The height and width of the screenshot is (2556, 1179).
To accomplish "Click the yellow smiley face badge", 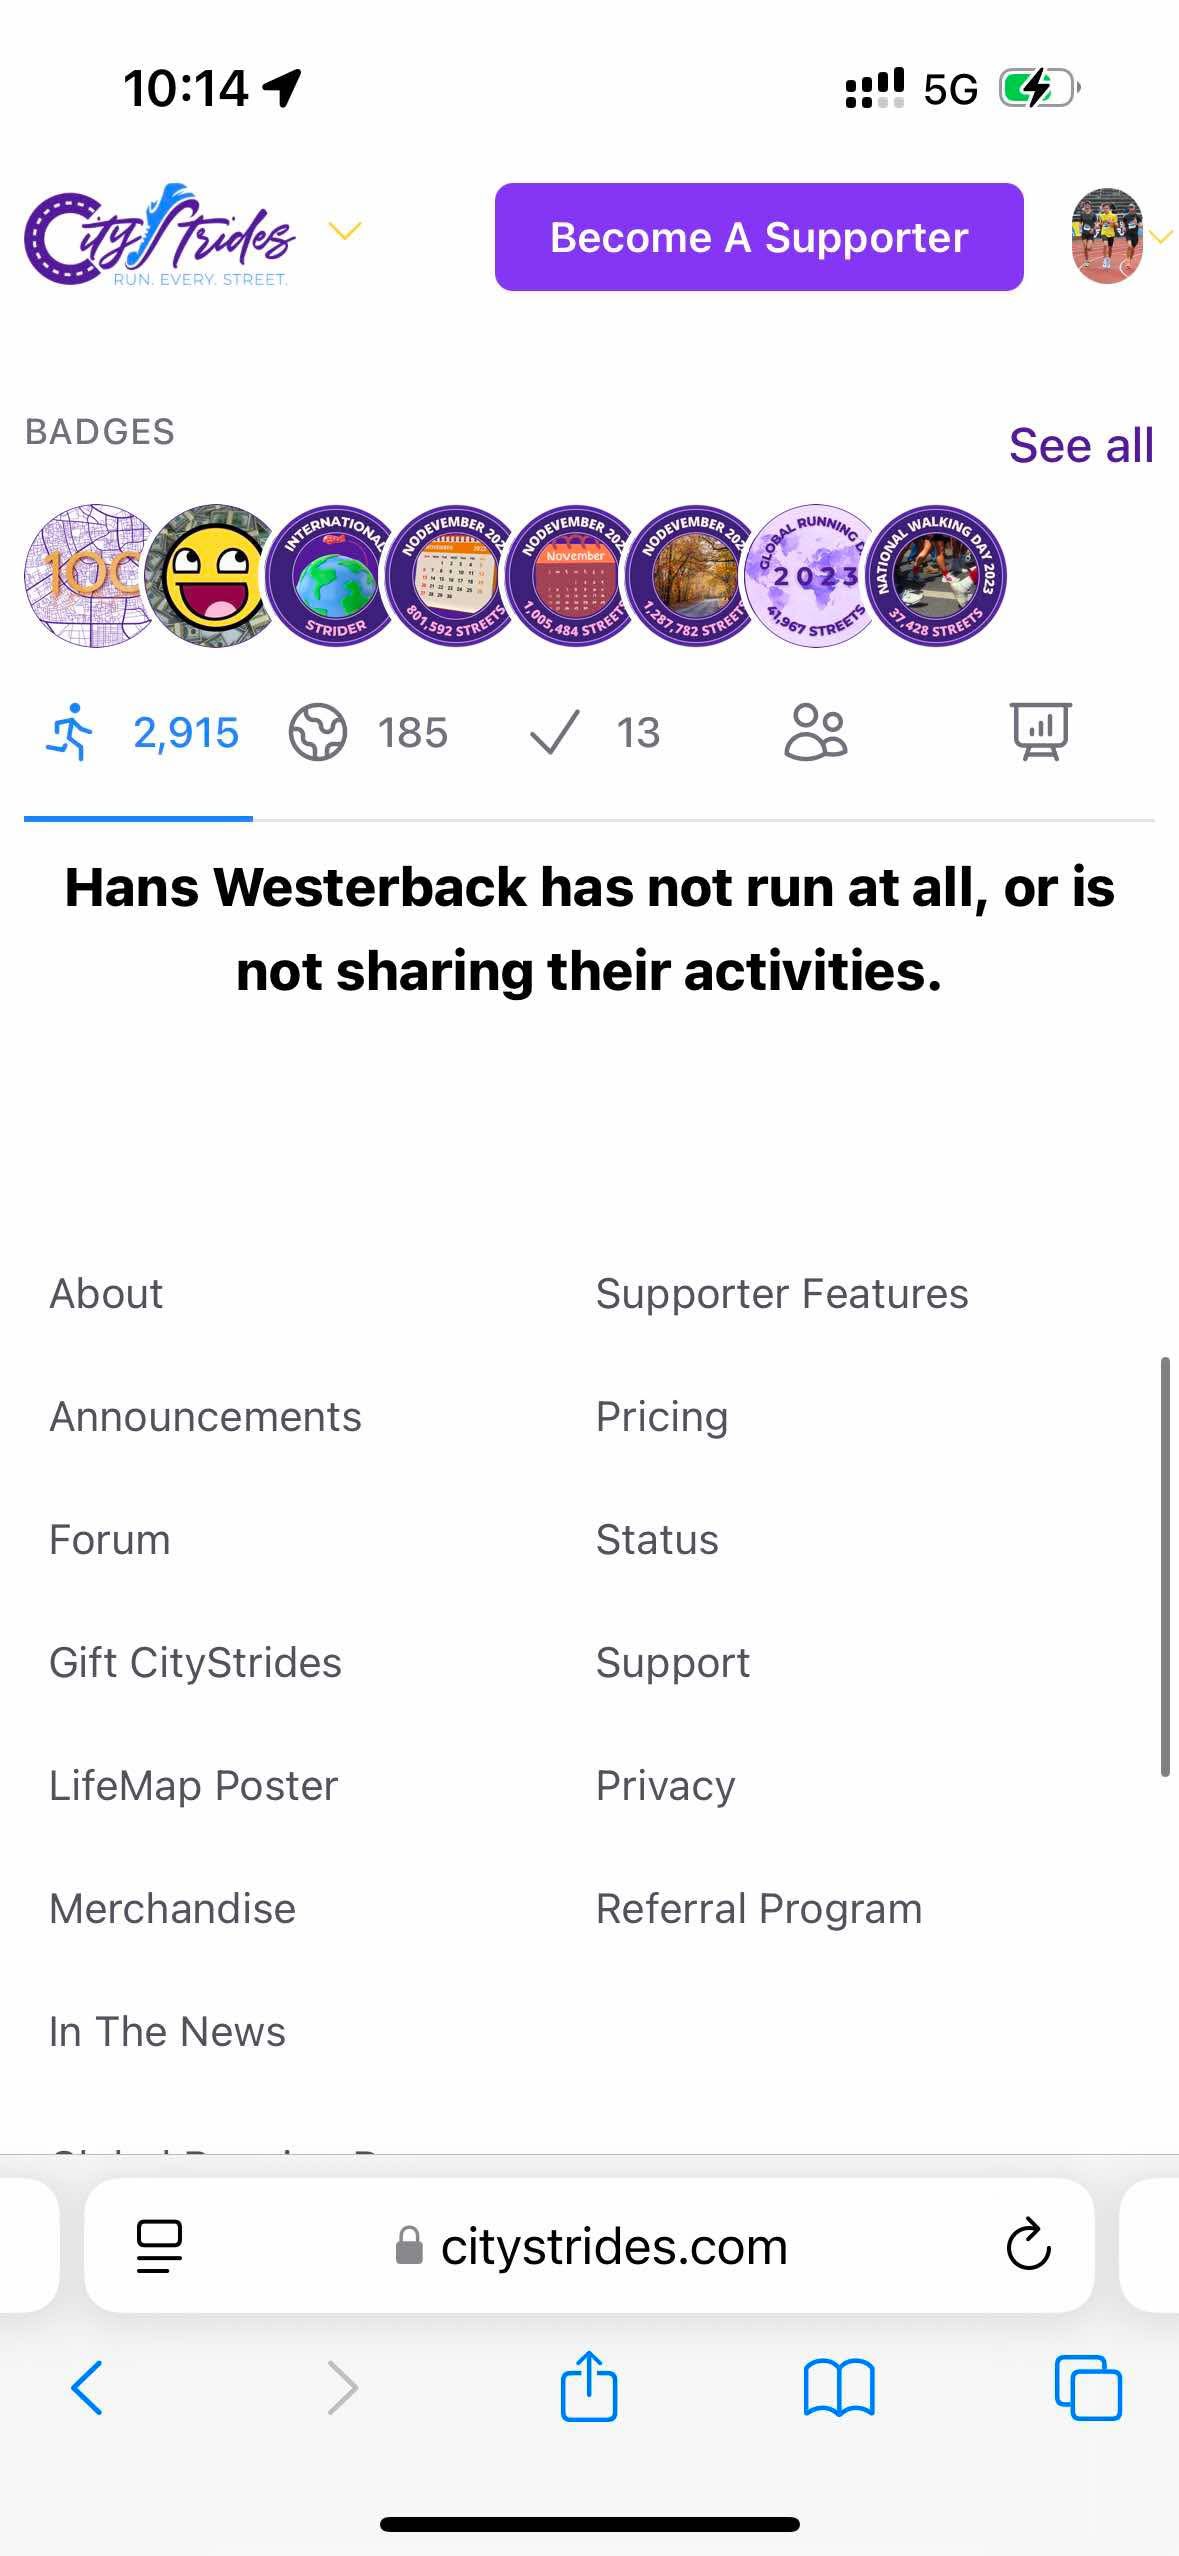I will point(213,577).
